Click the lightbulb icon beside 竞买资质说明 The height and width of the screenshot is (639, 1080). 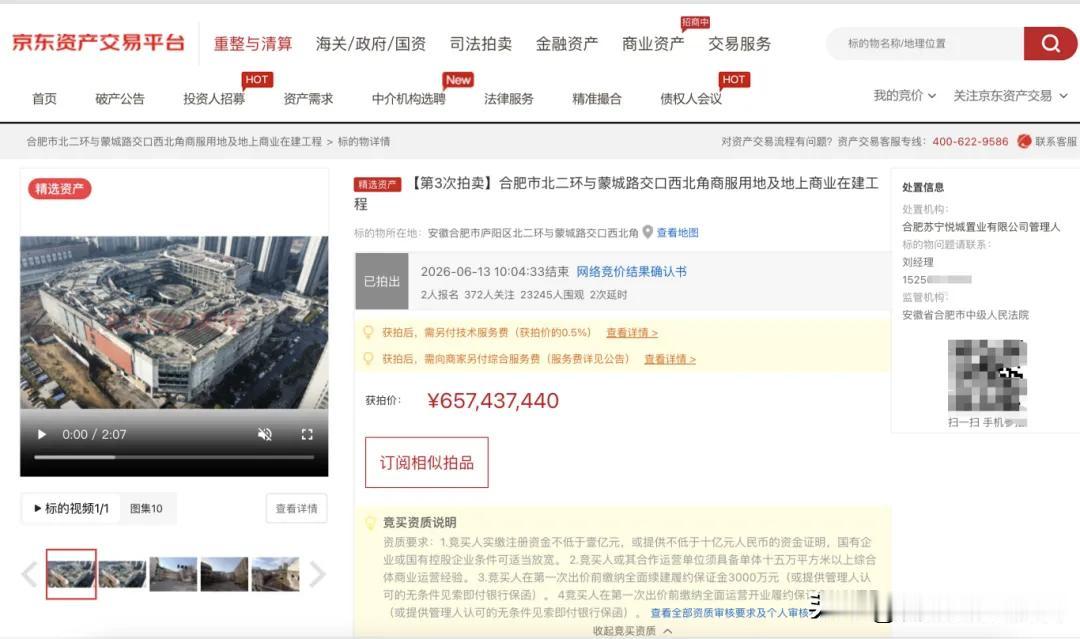[370, 523]
